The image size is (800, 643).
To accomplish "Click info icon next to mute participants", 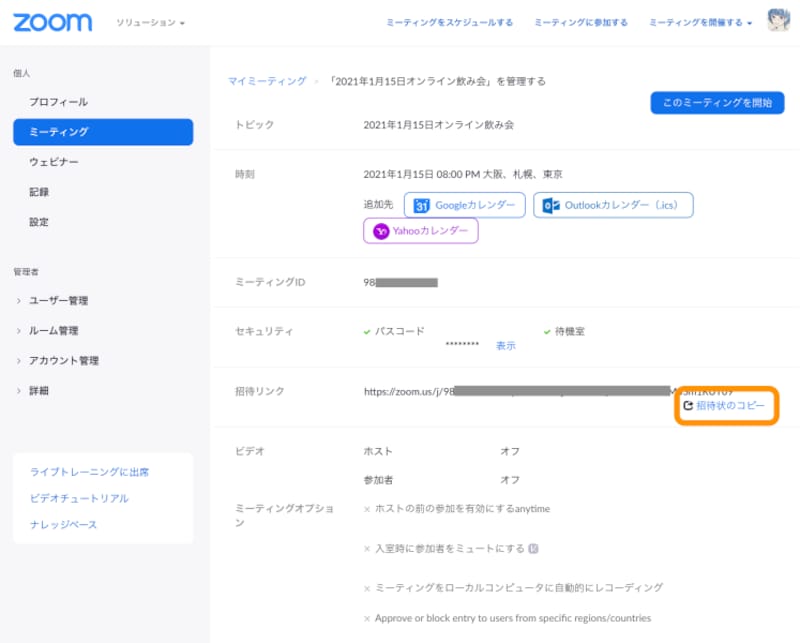I will point(533,548).
